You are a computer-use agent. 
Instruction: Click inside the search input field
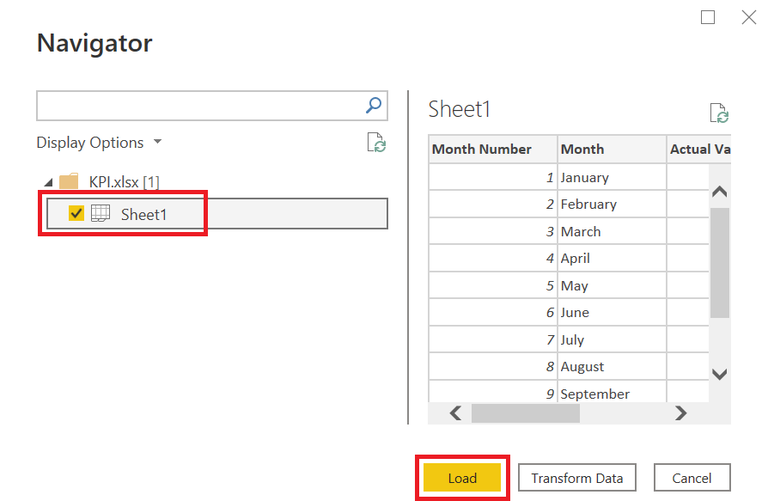pyautogui.click(x=198, y=105)
